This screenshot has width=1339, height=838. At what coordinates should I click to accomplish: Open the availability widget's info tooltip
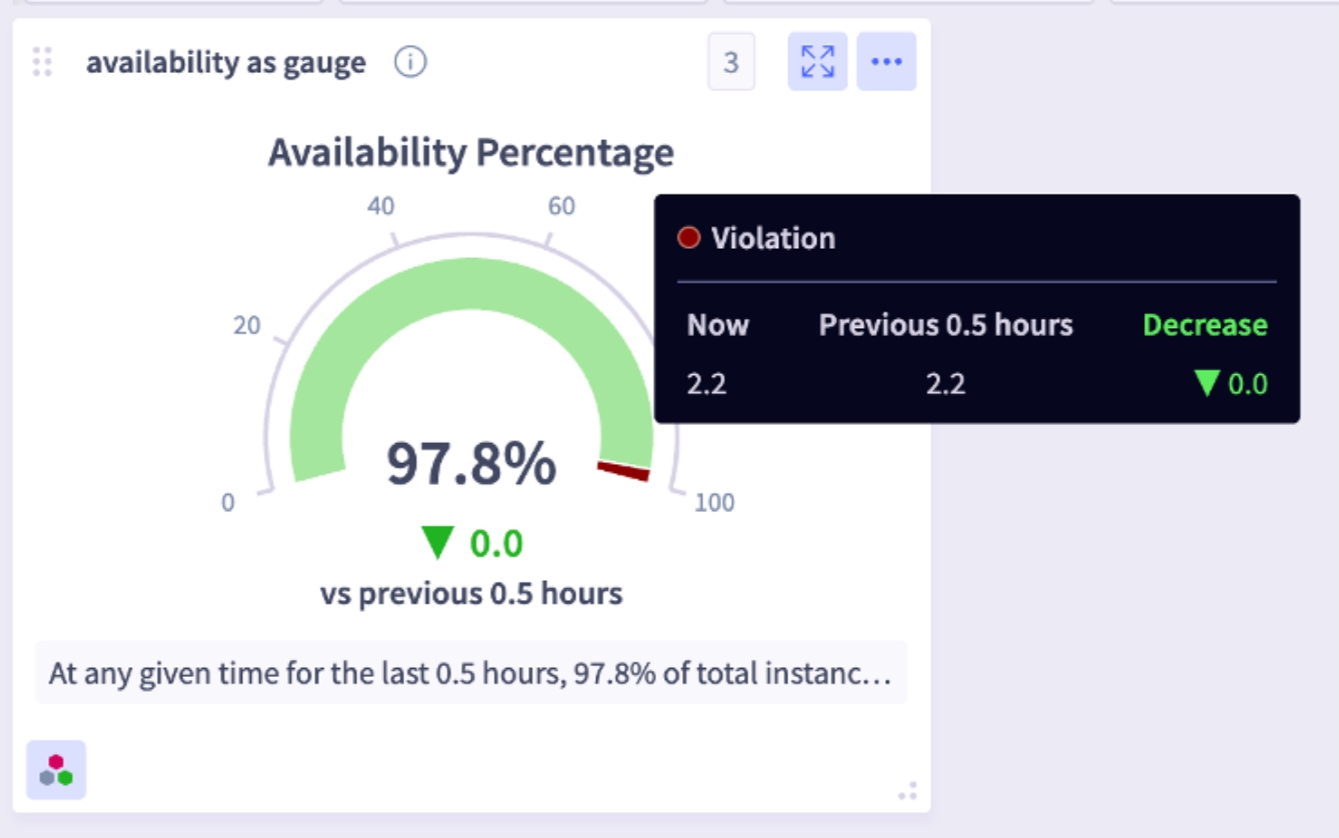411,62
